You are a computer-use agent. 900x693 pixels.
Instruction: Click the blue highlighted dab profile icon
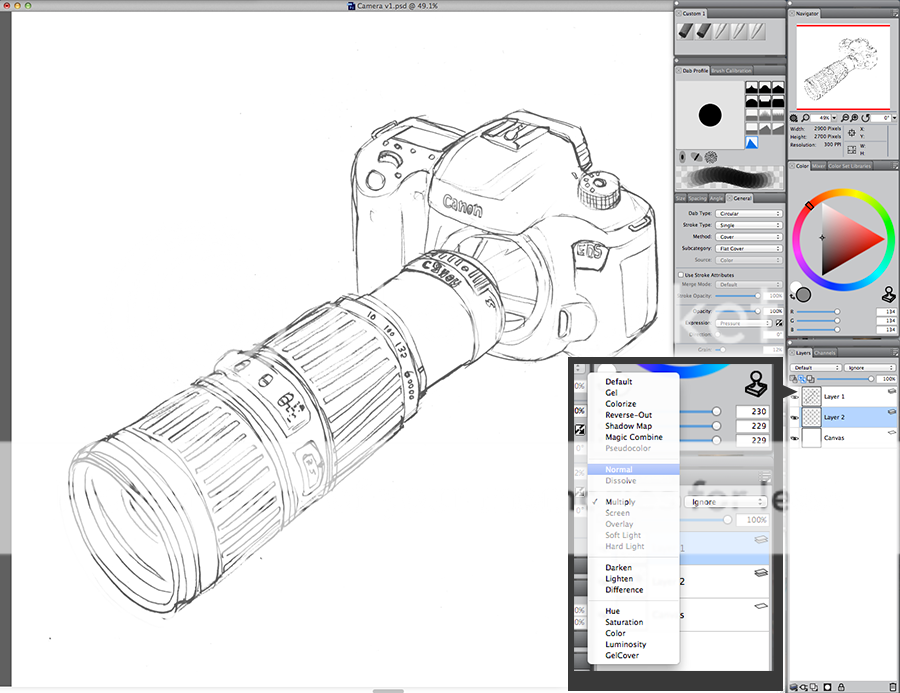[751, 143]
